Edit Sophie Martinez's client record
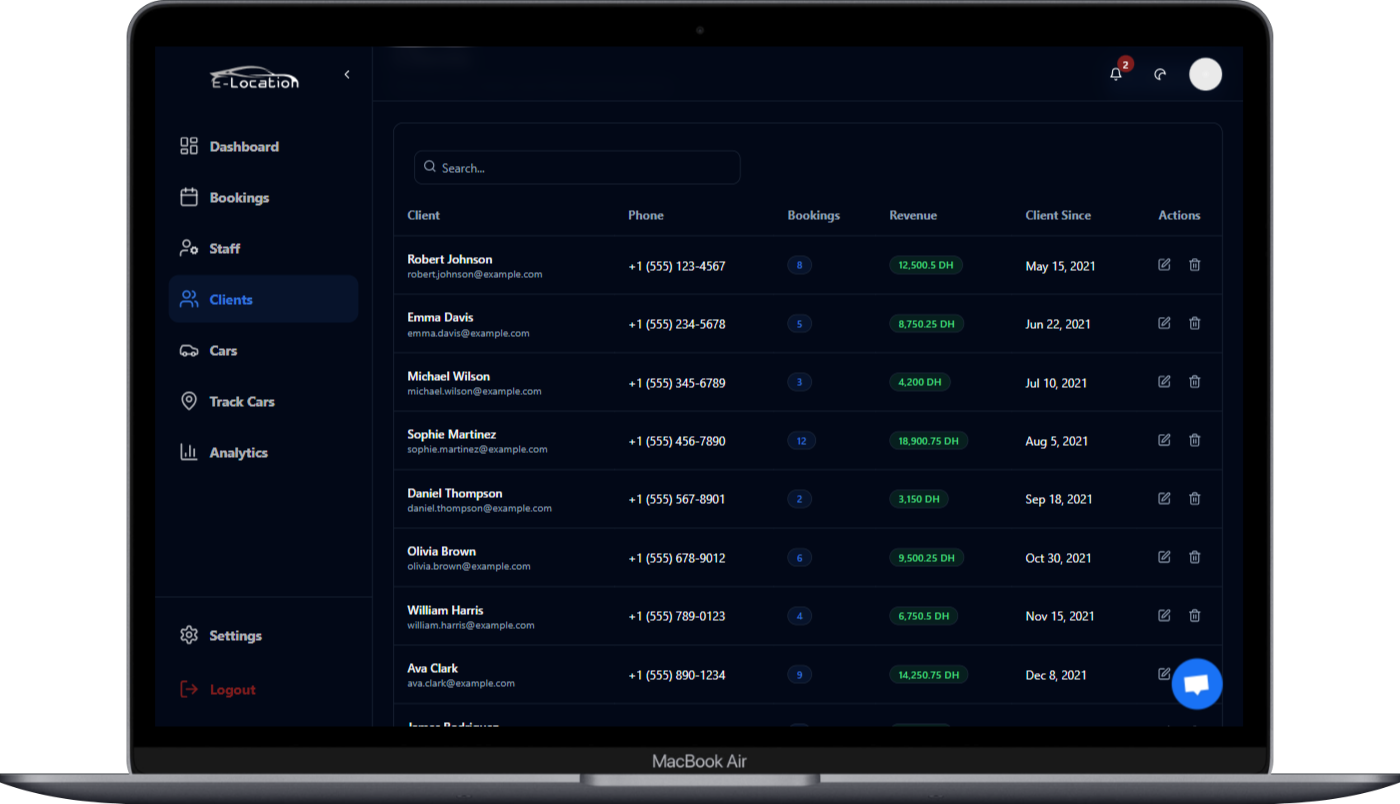Viewport: 1400px width, 804px height. click(1164, 440)
